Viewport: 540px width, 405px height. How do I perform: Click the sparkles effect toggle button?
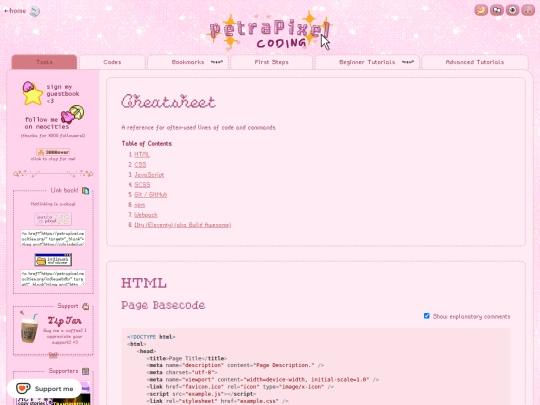tap(497, 10)
